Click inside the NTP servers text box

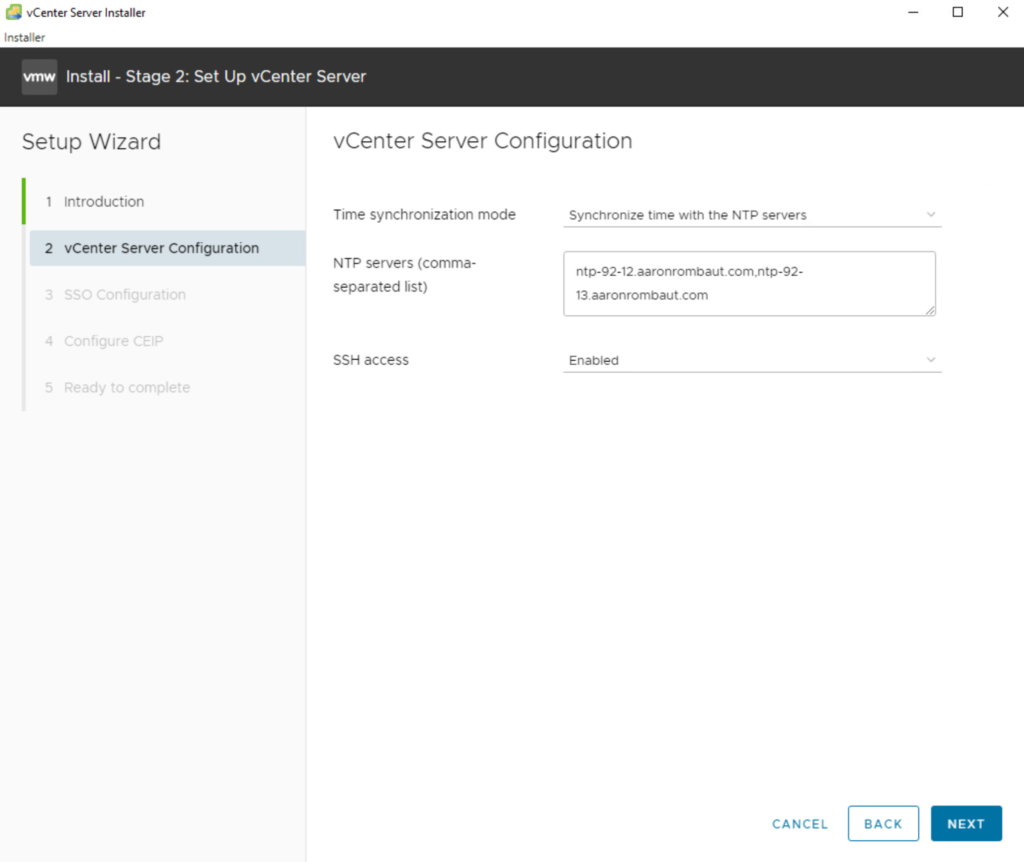point(749,283)
